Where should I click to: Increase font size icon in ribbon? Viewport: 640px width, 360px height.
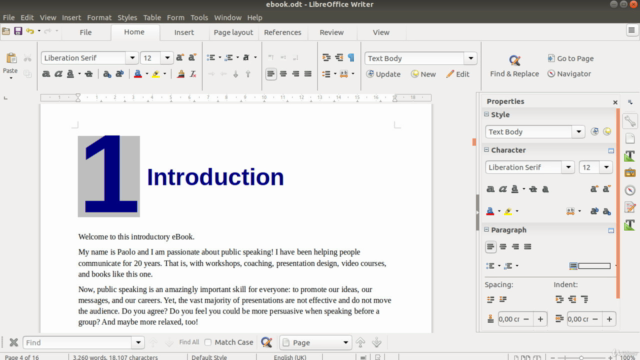180,58
